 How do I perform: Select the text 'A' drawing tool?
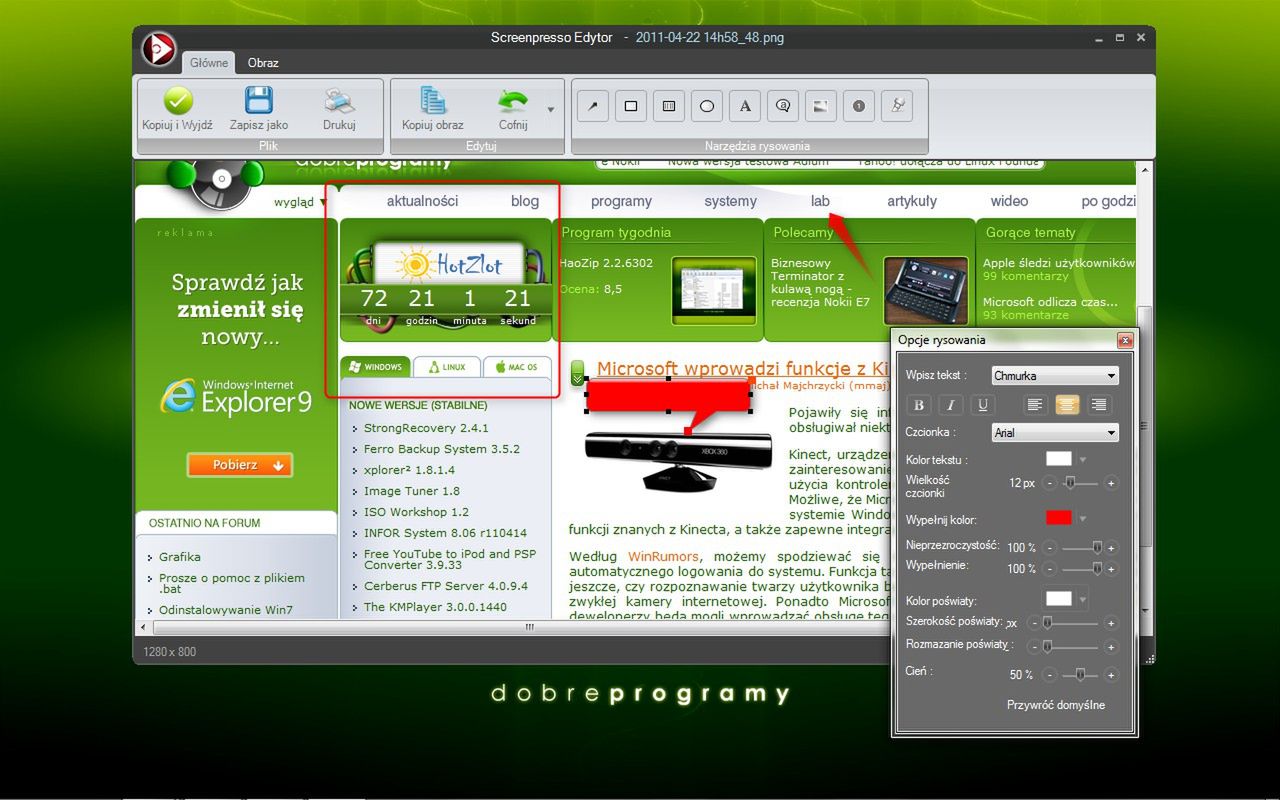point(745,105)
